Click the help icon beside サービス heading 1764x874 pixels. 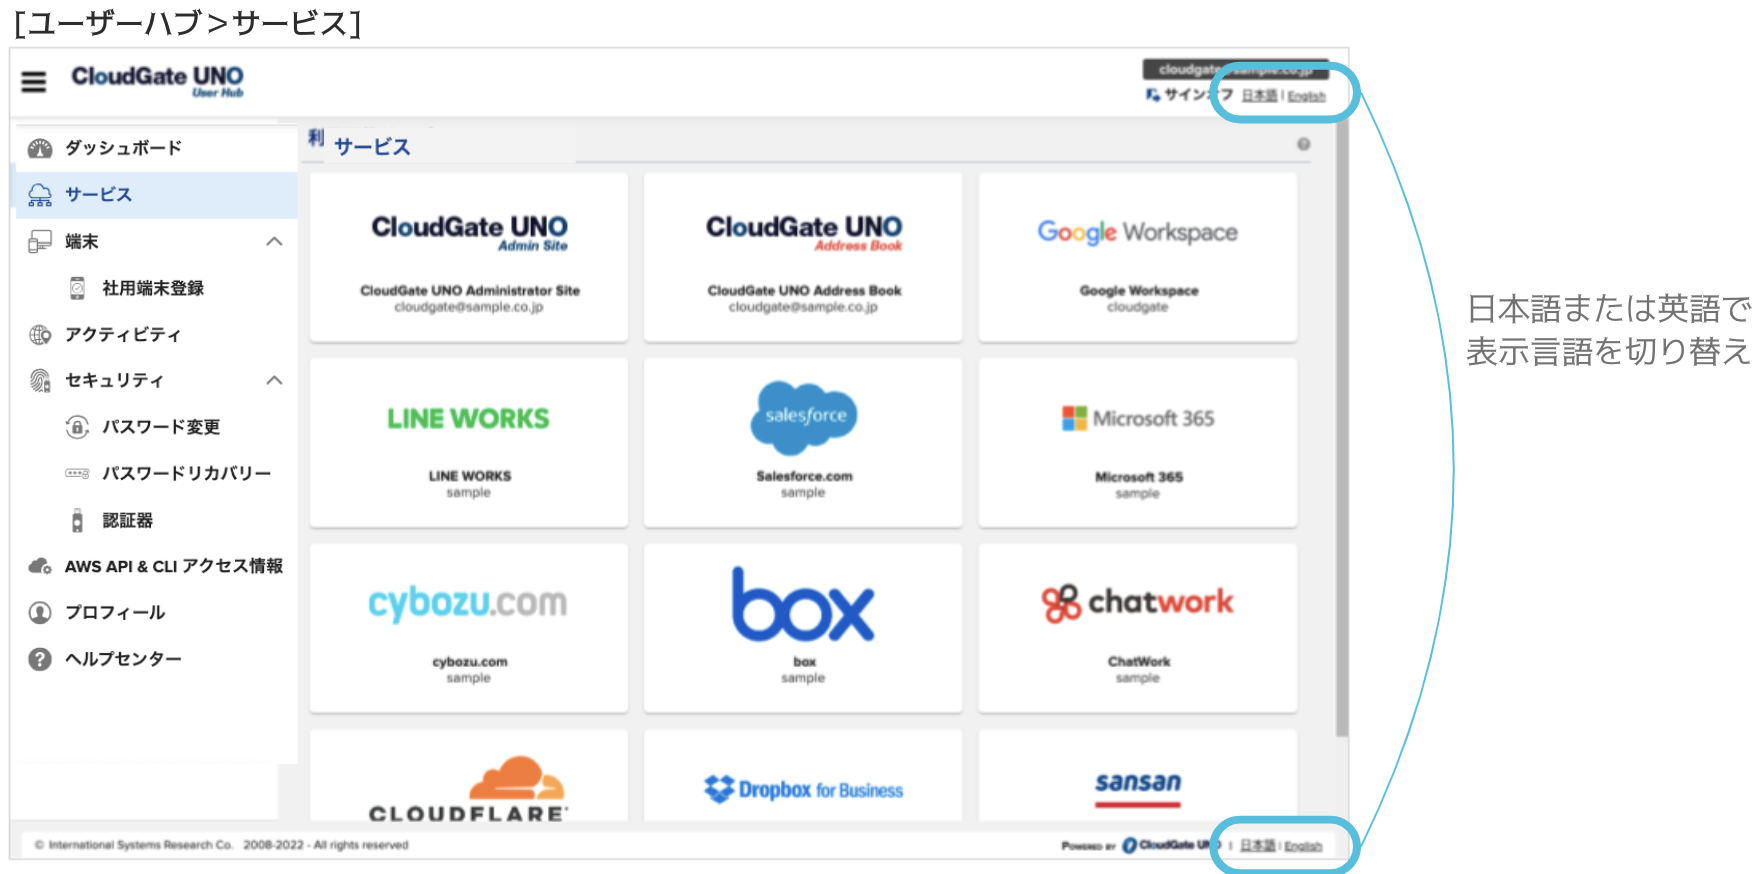coord(1304,144)
